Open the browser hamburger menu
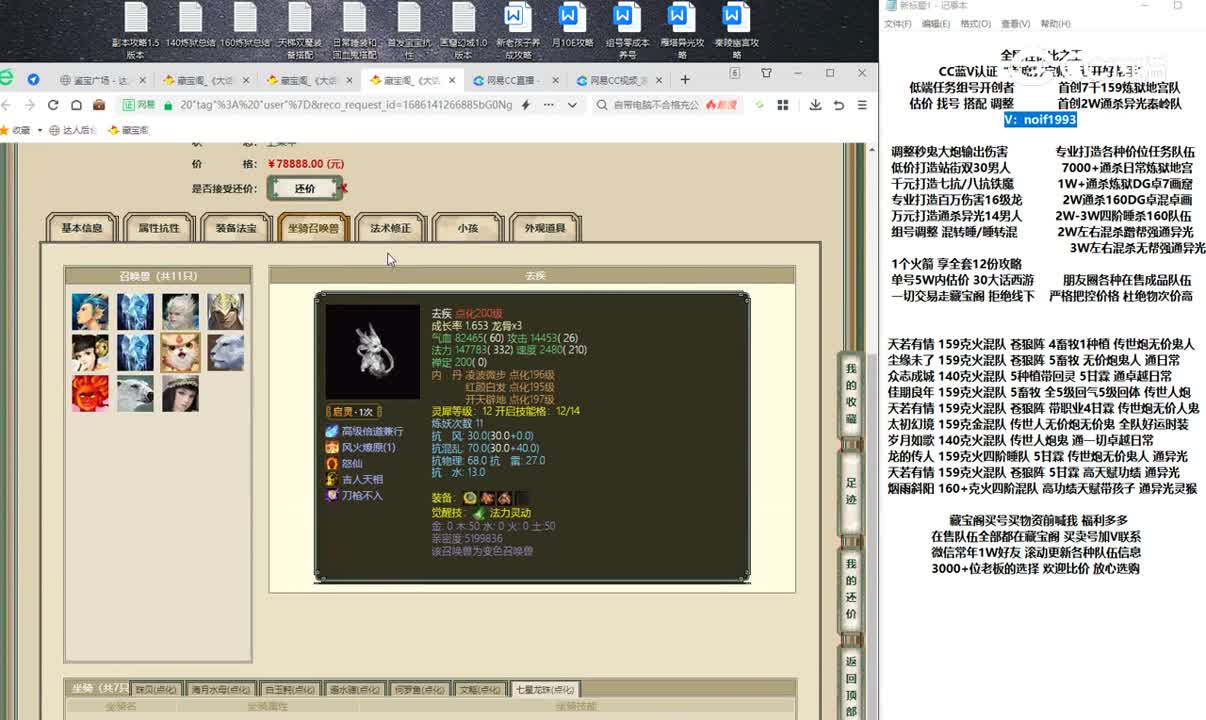Viewport: 1206px width, 720px height. coord(862,105)
